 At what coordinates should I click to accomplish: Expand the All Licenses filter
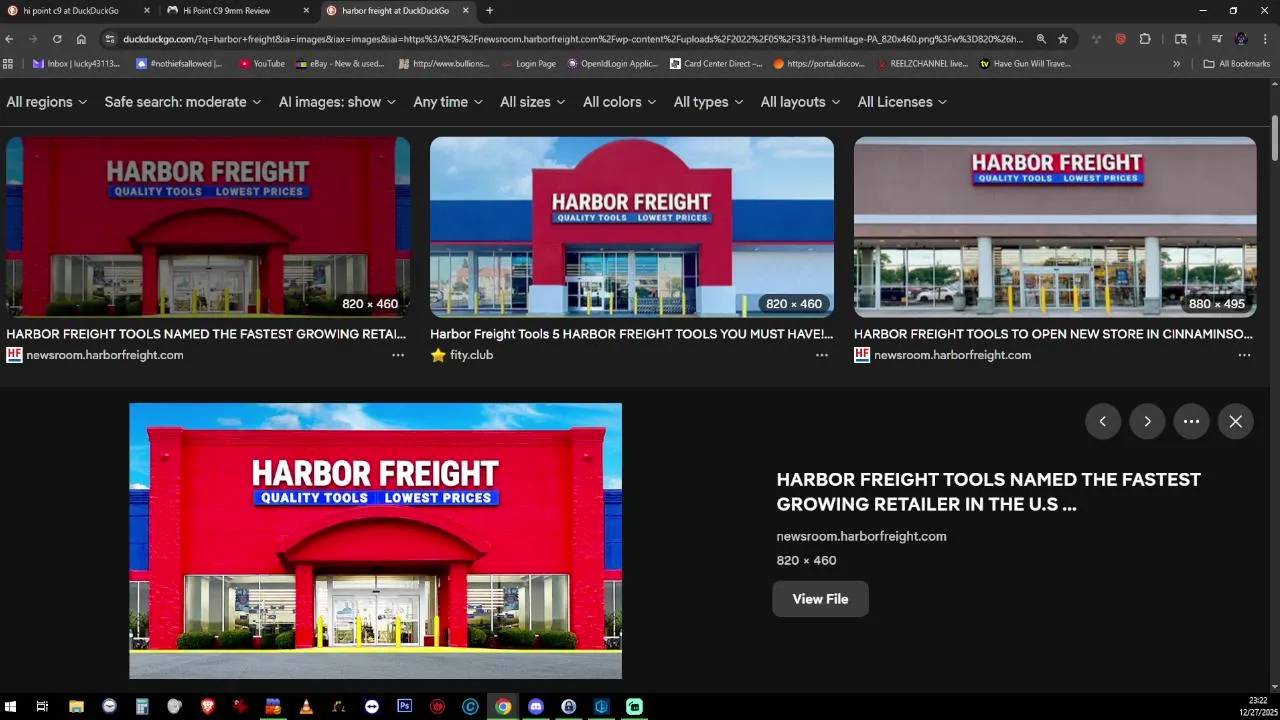click(902, 102)
